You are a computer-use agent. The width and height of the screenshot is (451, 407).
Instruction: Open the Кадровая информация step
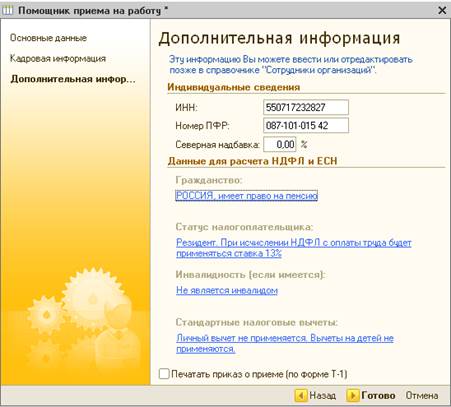tap(58, 59)
